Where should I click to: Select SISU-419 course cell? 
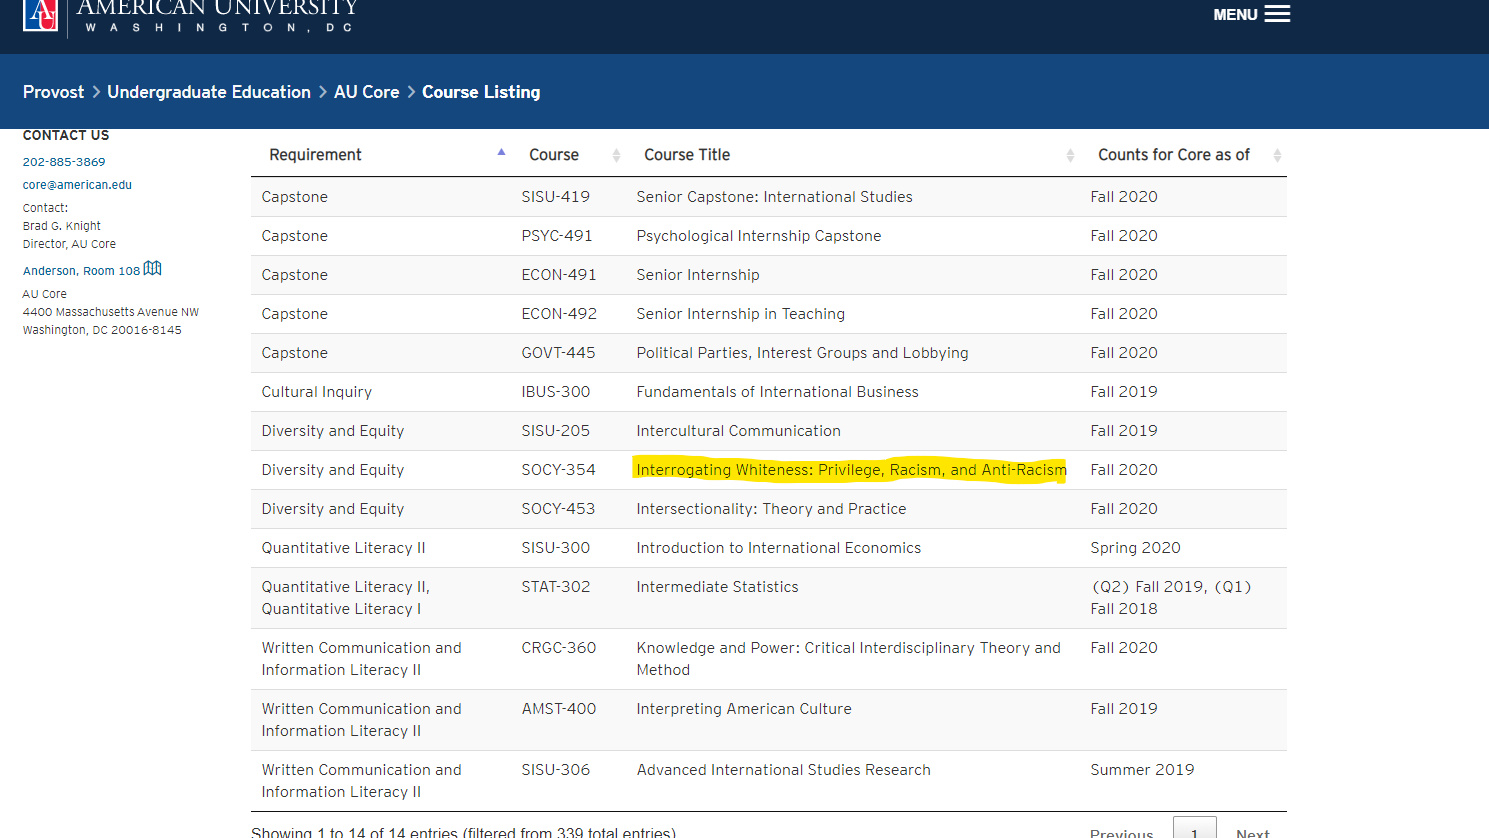pos(556,197)
